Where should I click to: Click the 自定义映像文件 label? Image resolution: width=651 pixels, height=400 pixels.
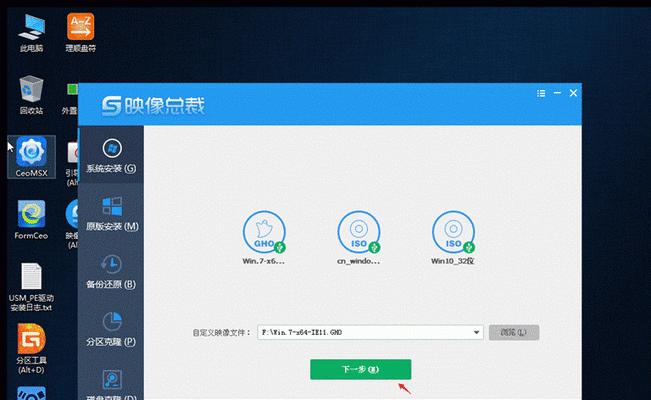(221, 333)
